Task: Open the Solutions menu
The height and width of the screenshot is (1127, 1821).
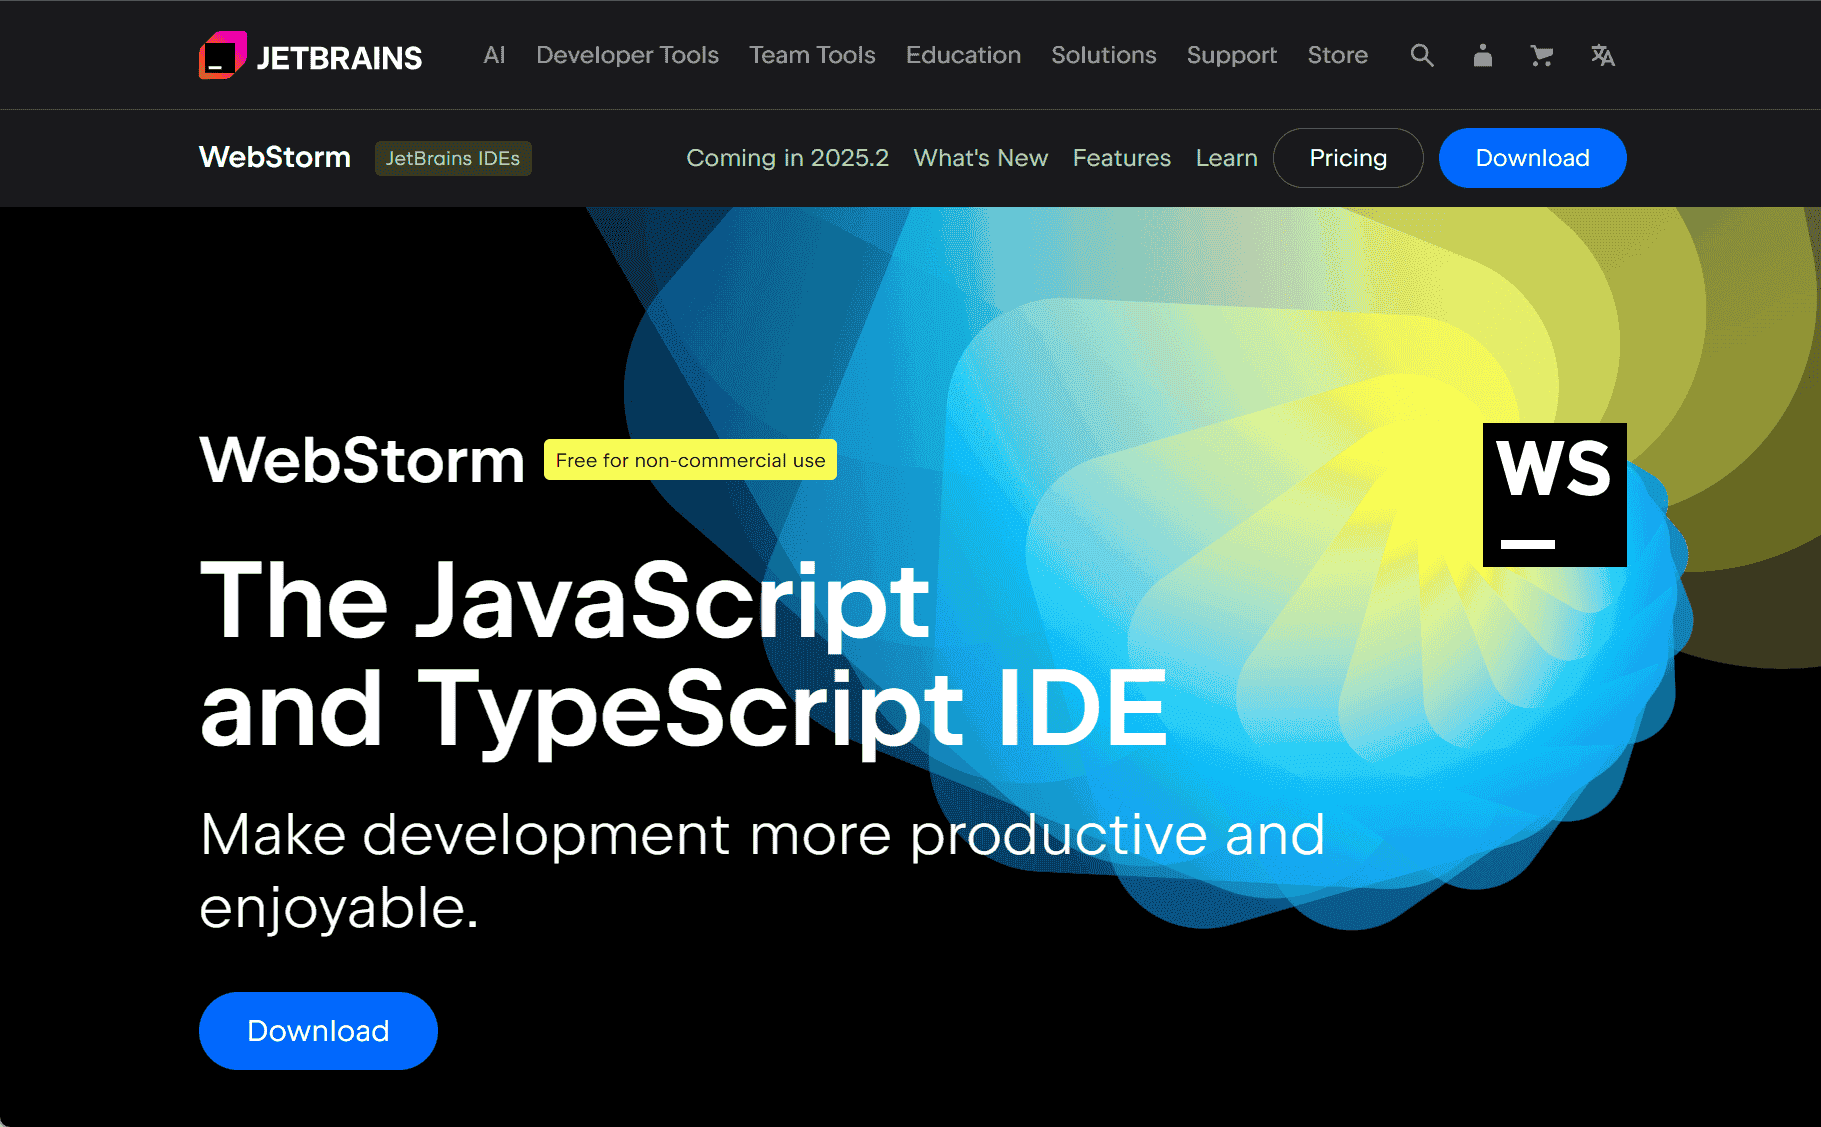Action: (1103, 56)
